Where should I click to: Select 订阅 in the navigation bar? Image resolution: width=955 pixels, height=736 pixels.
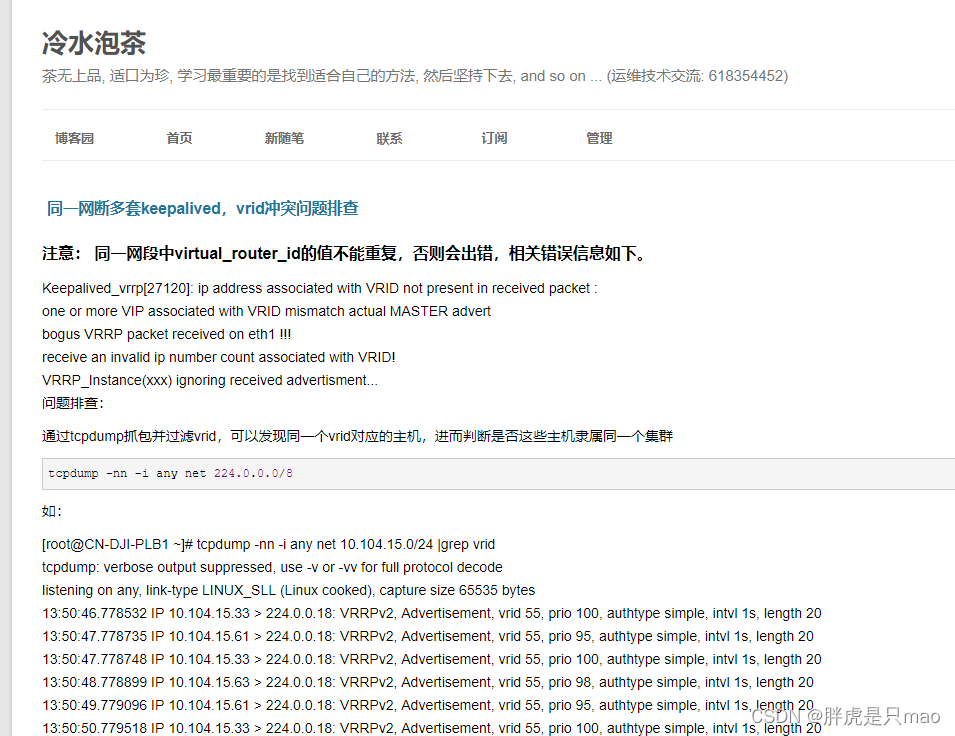pos(494,138)
